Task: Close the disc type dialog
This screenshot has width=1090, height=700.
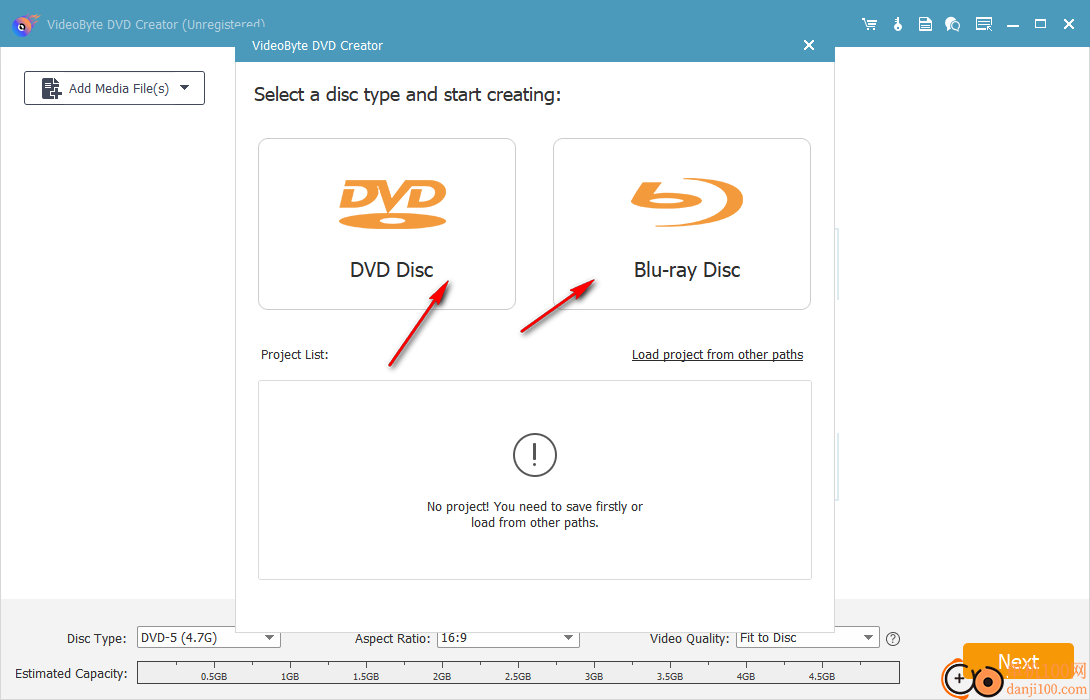Action: point(808,45)
